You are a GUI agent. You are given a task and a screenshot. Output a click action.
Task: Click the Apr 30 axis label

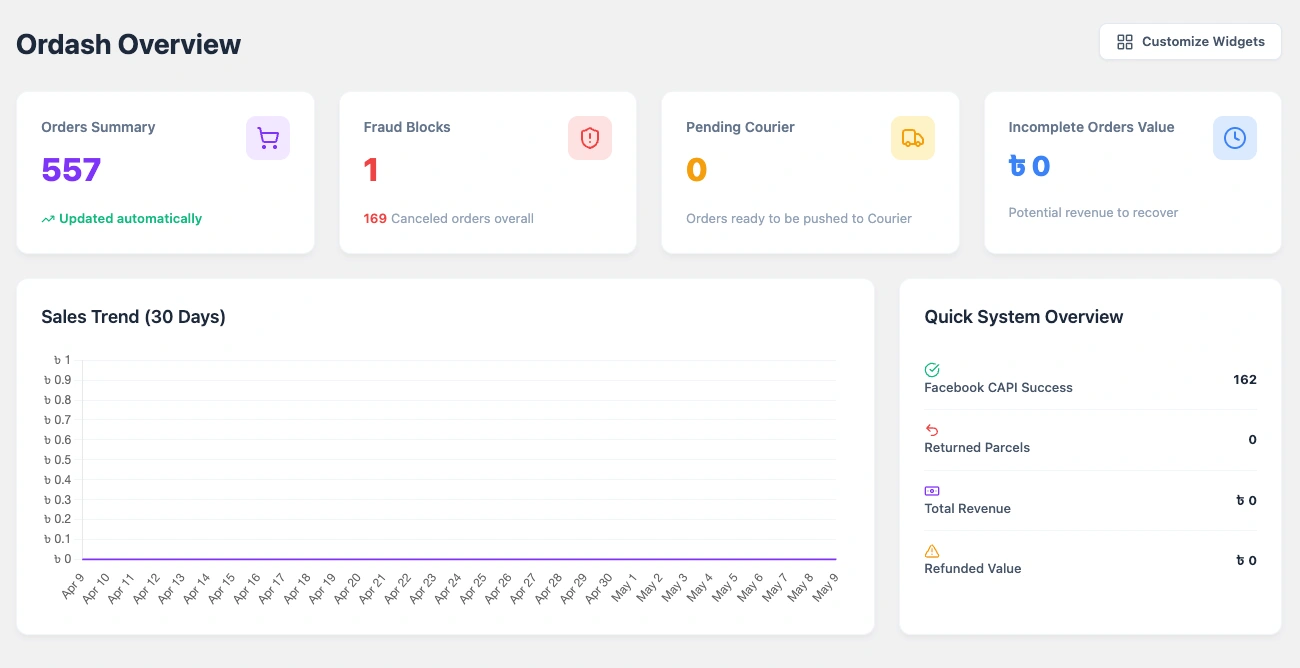coord(598,590)
